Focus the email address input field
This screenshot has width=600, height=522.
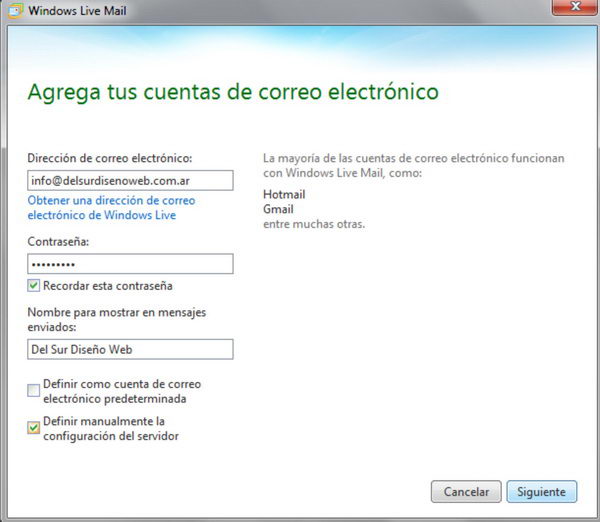tap(130, 180)
